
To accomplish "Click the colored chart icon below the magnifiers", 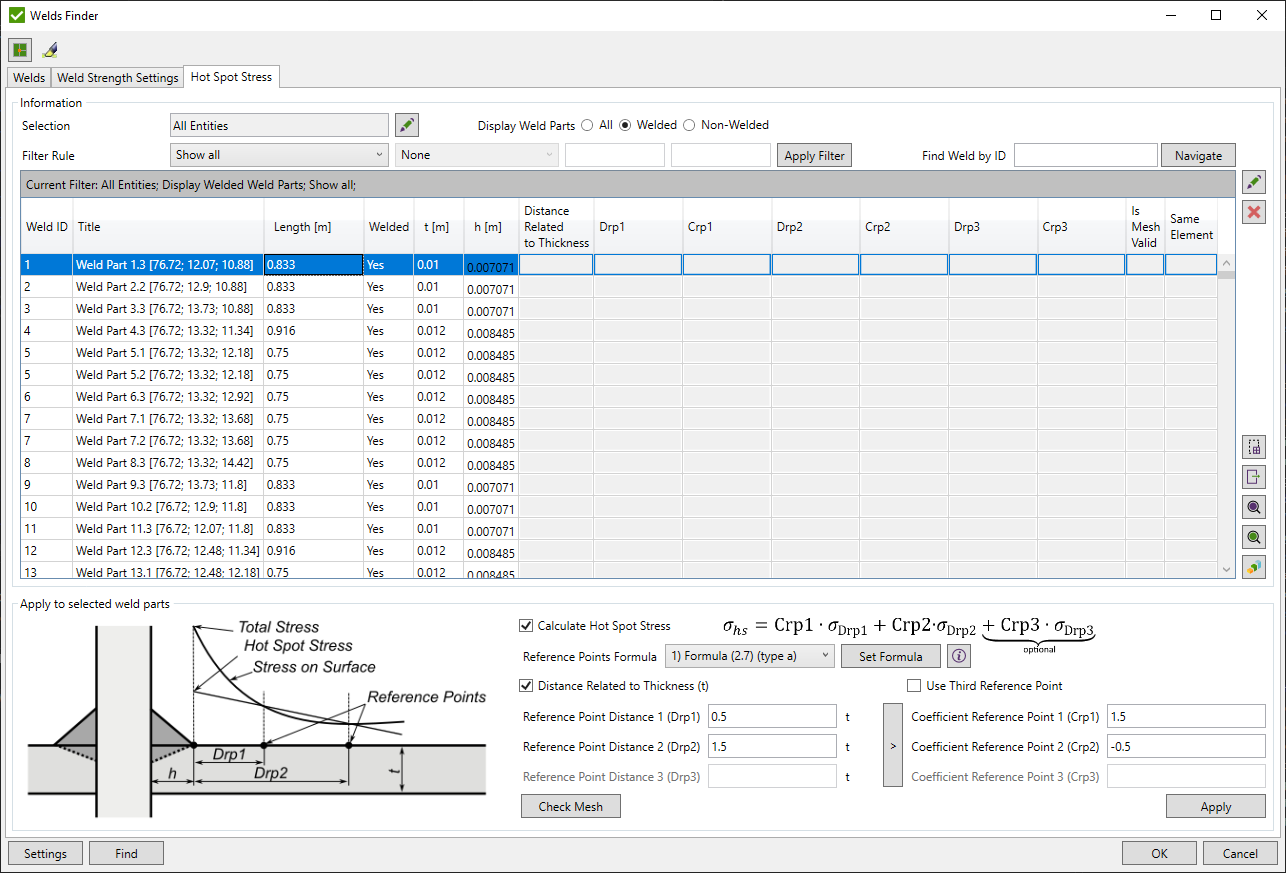I will (x=1253, y=567).
